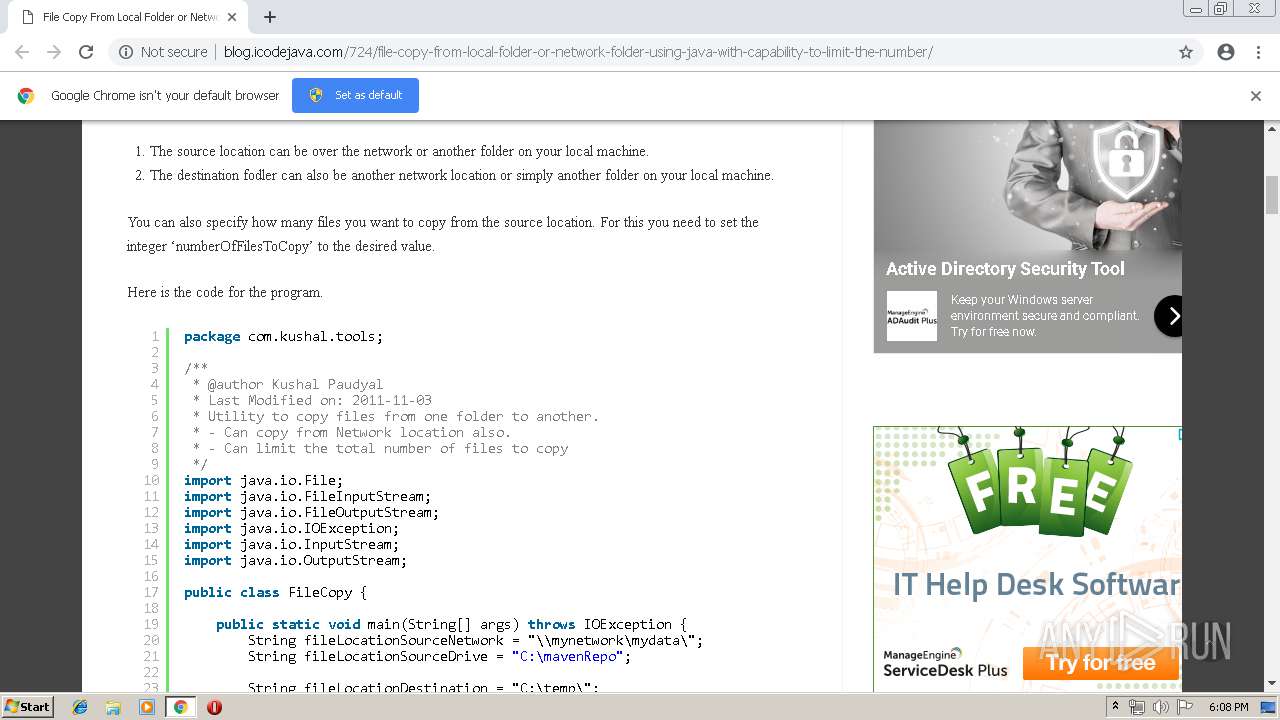The image size is (1280, 720).
Task: Click 'public class FileCopy {' line
Action: point(275,592)
